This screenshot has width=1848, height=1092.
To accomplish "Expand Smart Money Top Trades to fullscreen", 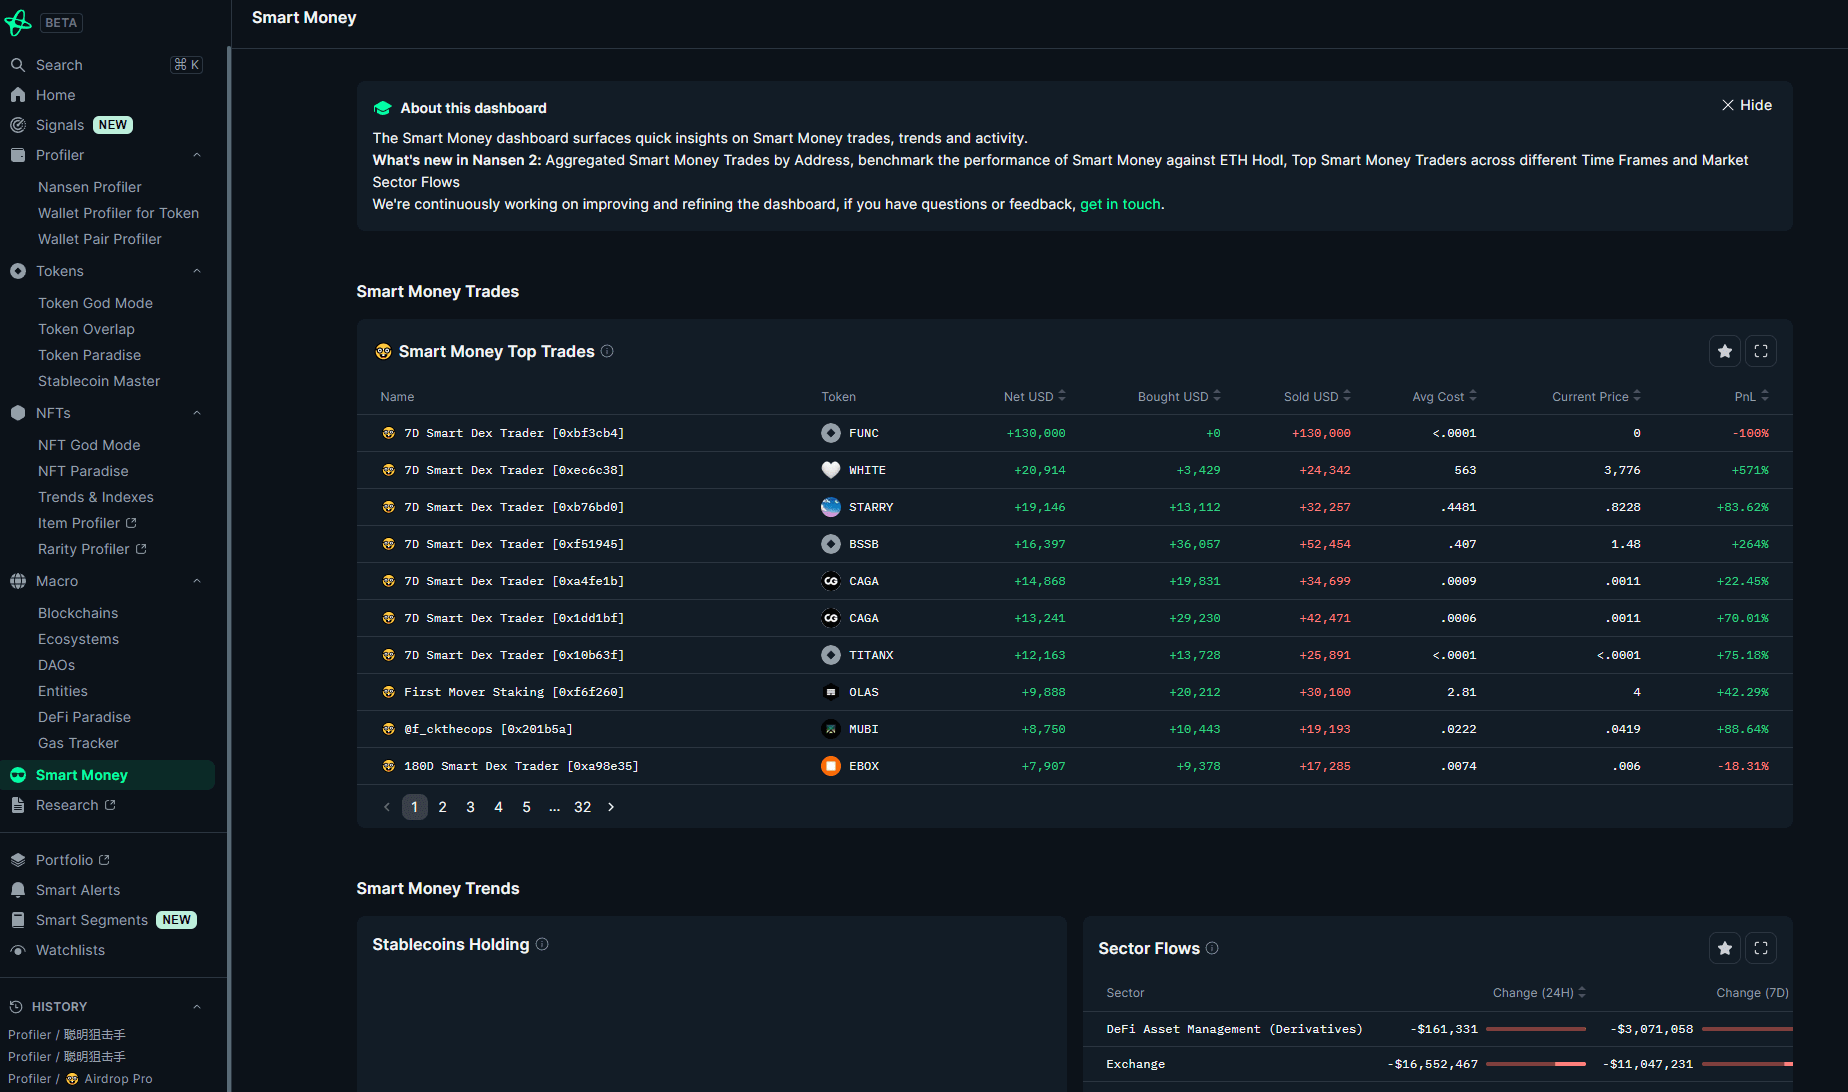I will (1760, 351).
